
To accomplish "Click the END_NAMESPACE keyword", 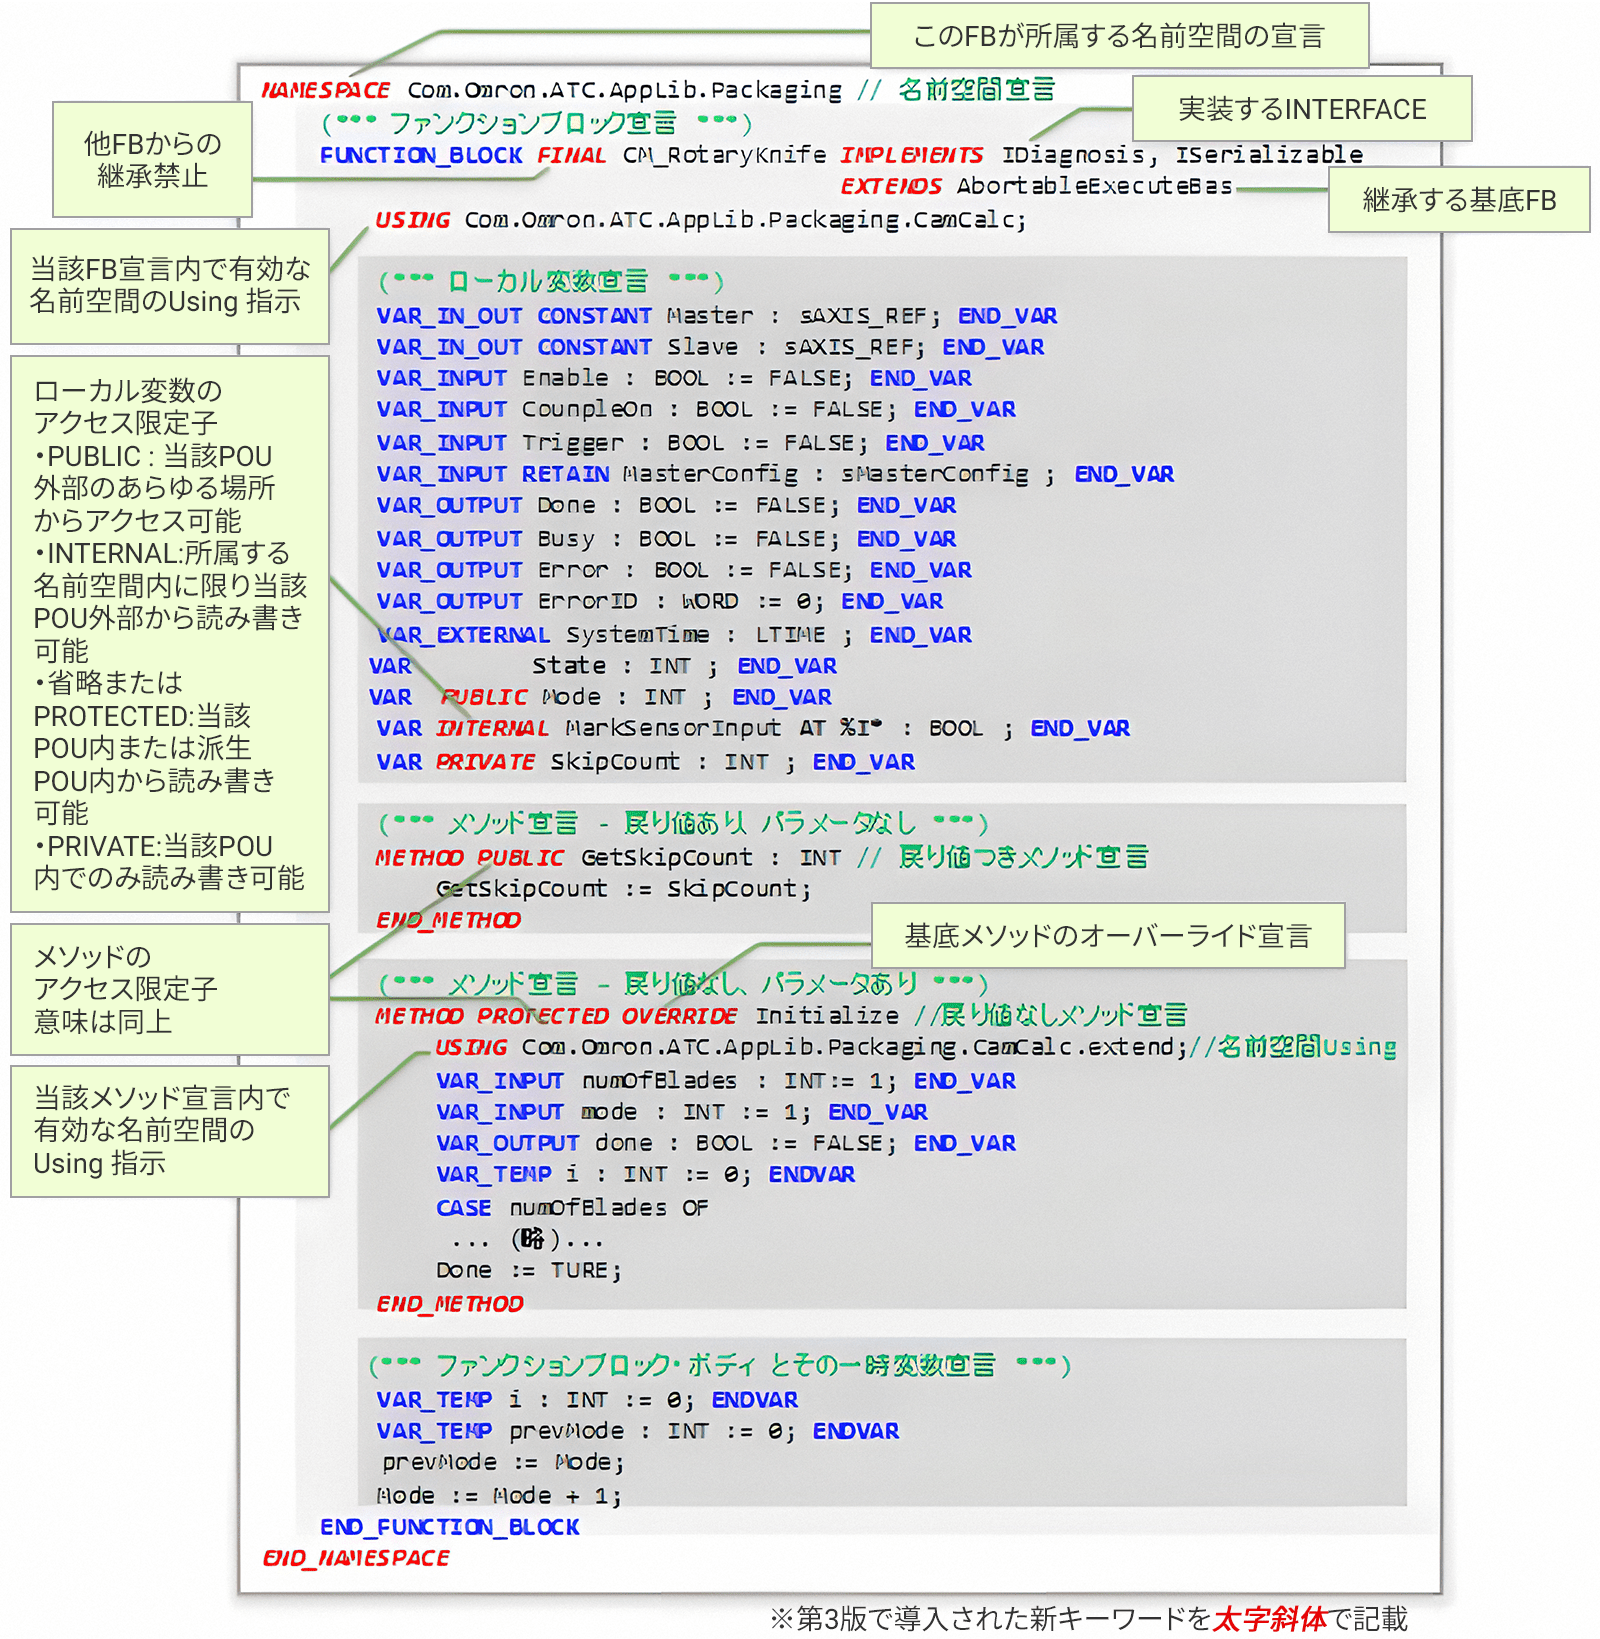I will tap(355, 1558).
